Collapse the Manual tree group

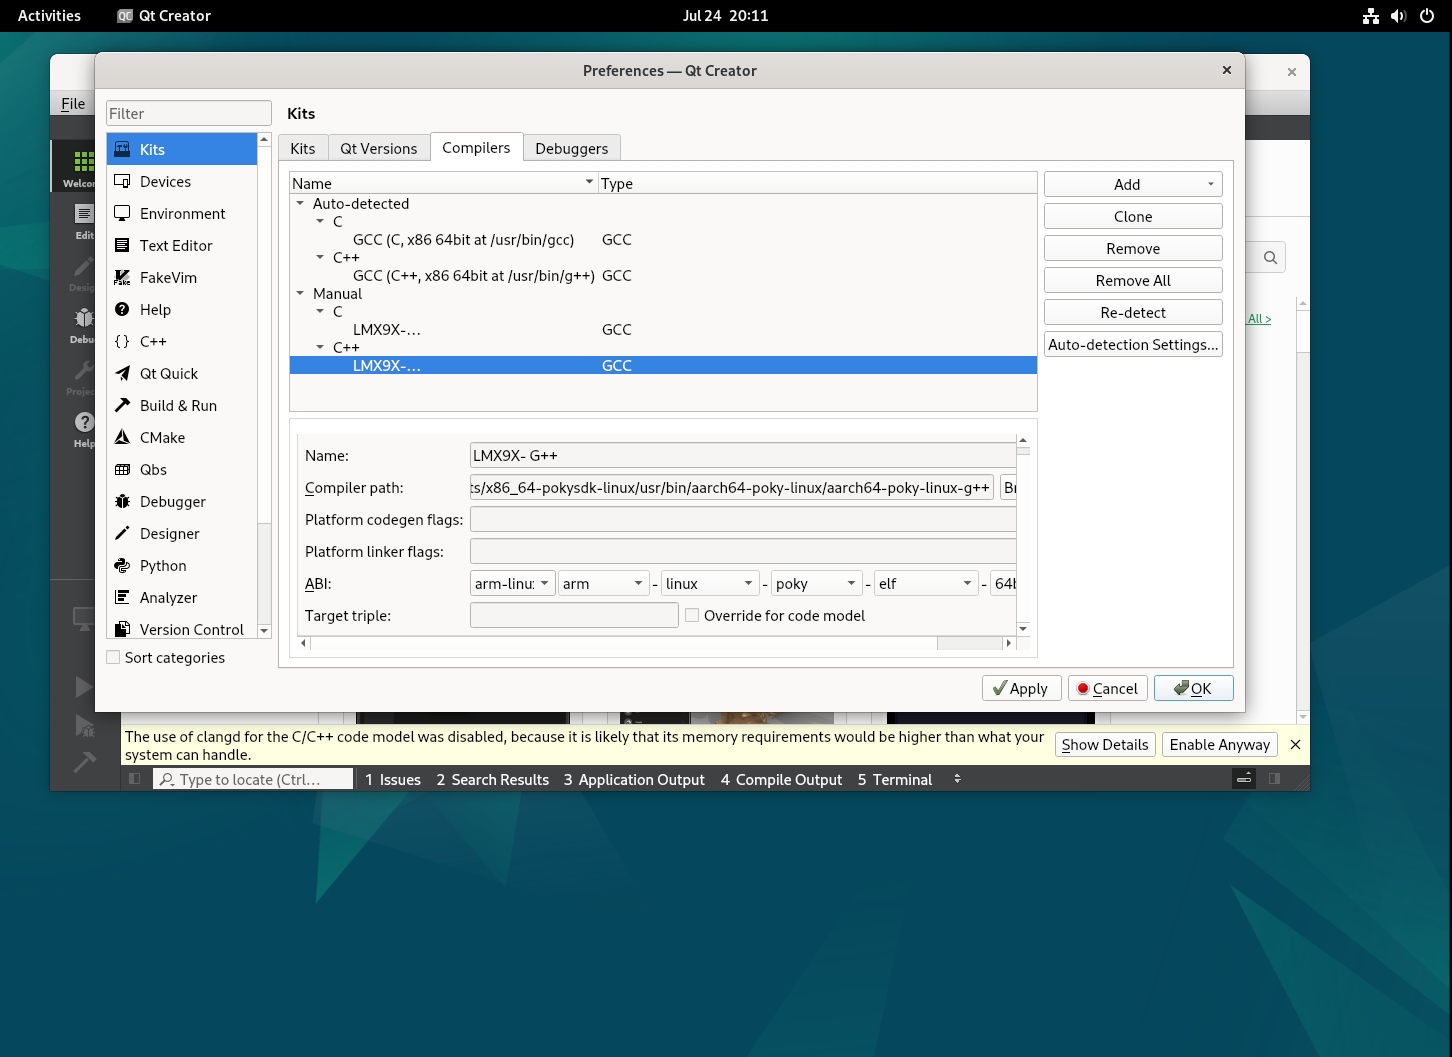pyautogui.click(x=300, y=293)
